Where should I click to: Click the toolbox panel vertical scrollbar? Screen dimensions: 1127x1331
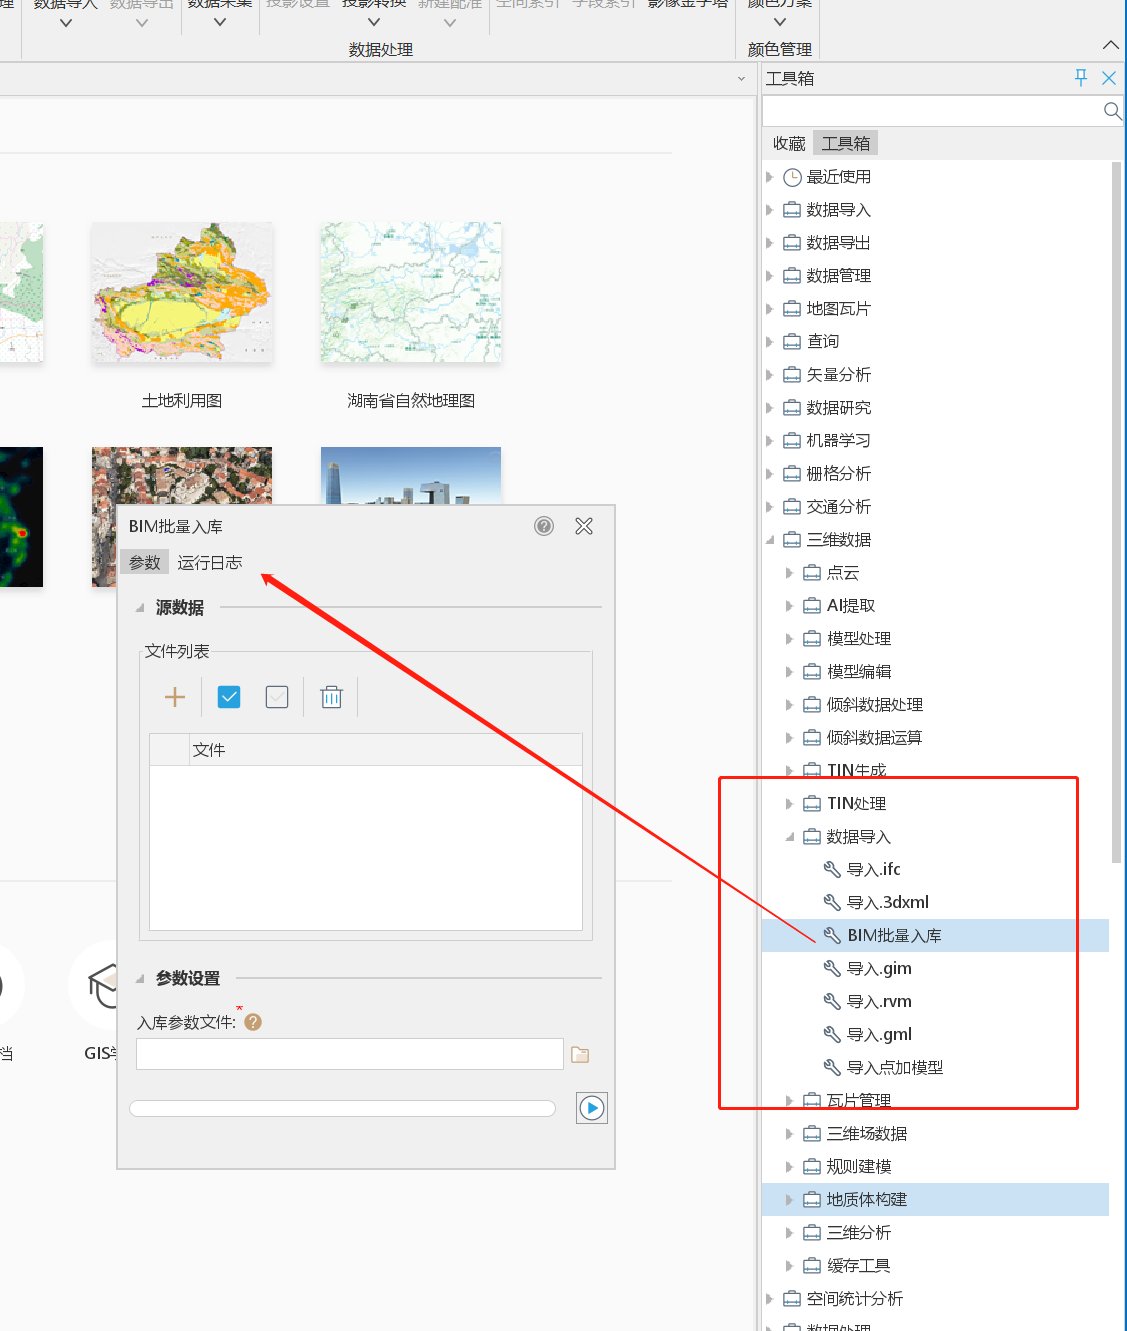[1116, 512]
